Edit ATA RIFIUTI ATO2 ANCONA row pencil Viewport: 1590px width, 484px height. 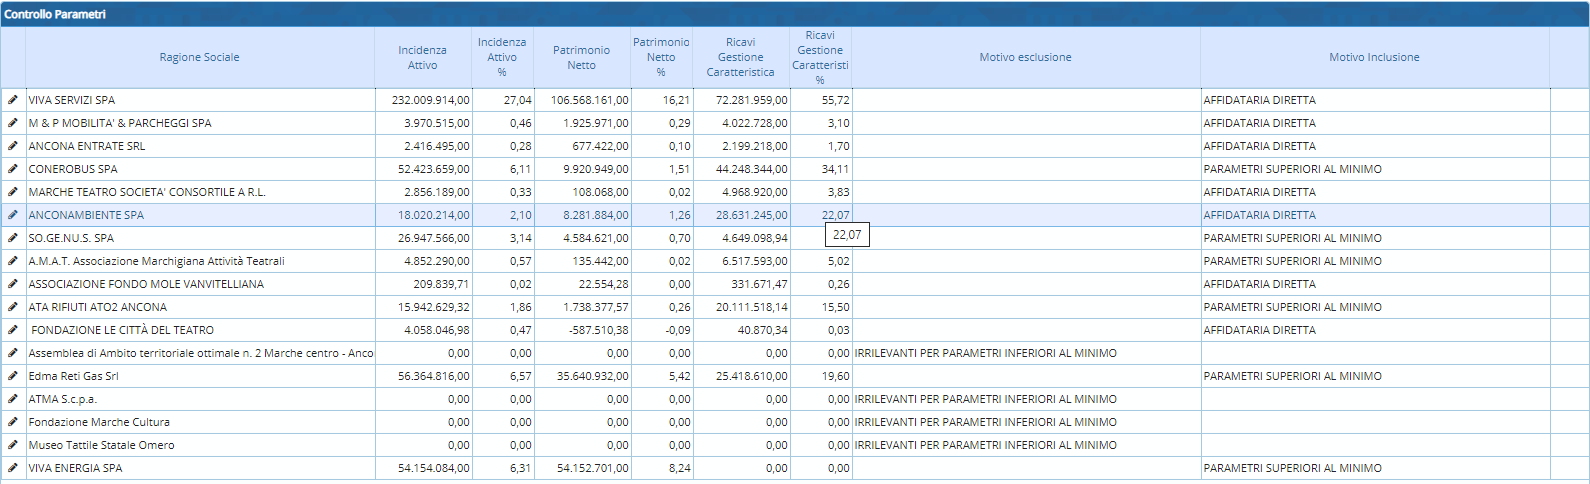coord(13,307)
